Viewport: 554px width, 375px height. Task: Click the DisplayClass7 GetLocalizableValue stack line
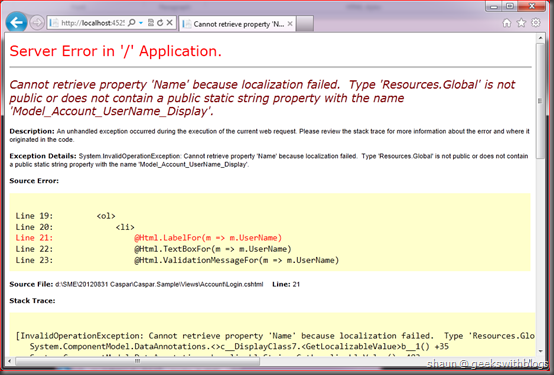239,346
